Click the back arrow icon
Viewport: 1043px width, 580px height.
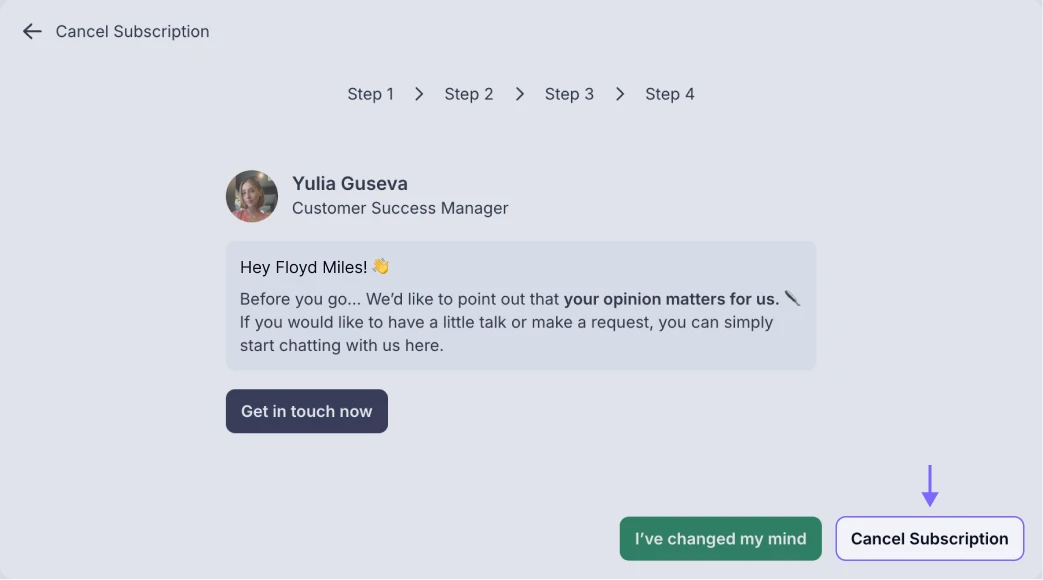(x=32, y=32)
